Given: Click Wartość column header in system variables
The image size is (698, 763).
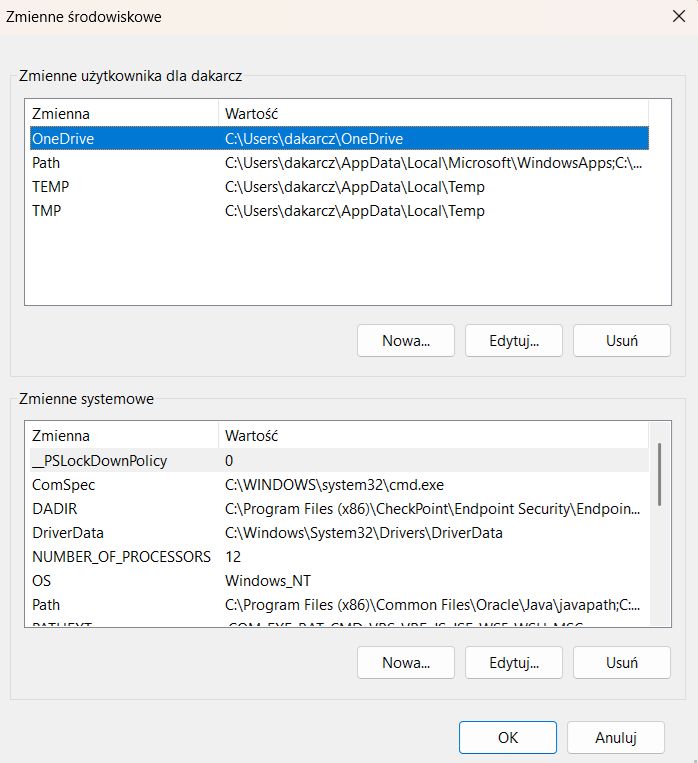Looking at the screenshot, I should 433,436.
